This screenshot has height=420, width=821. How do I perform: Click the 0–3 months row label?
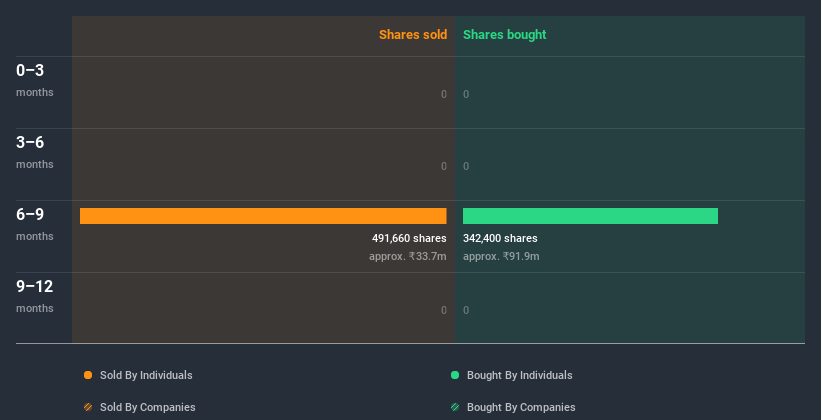[x=35, y=80]
